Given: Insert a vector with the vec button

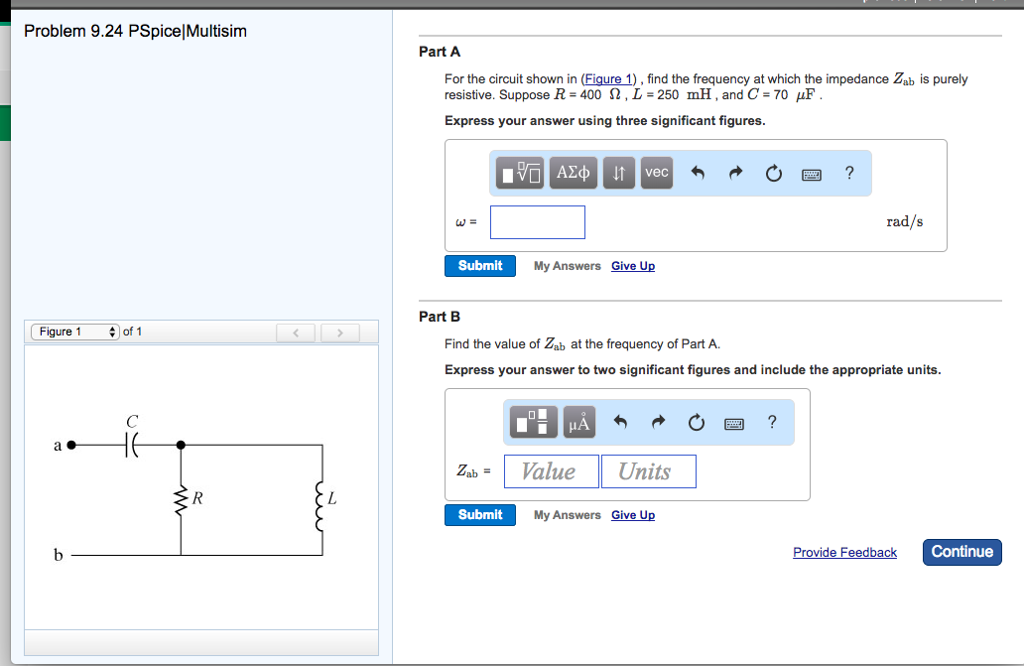Looking at the screenshot, I should point(656,172).
